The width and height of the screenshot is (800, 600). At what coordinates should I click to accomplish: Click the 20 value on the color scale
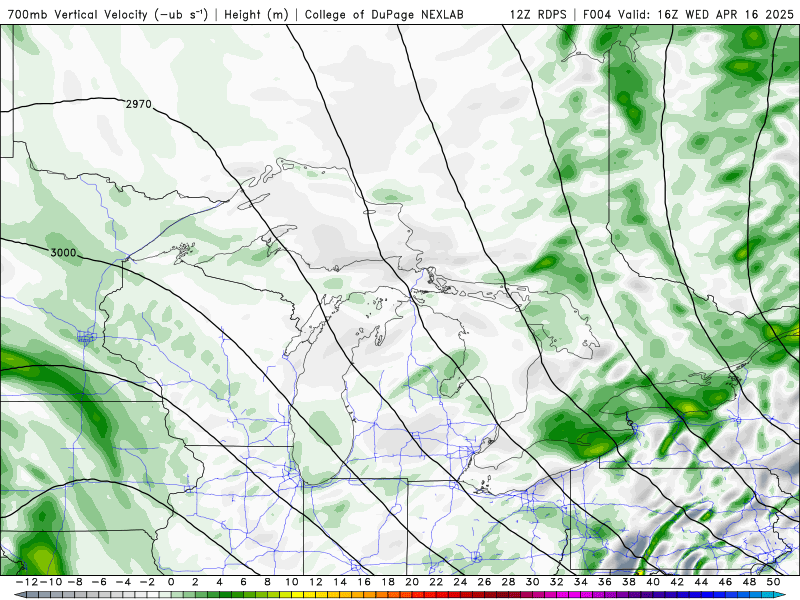[x=412, y=582]
